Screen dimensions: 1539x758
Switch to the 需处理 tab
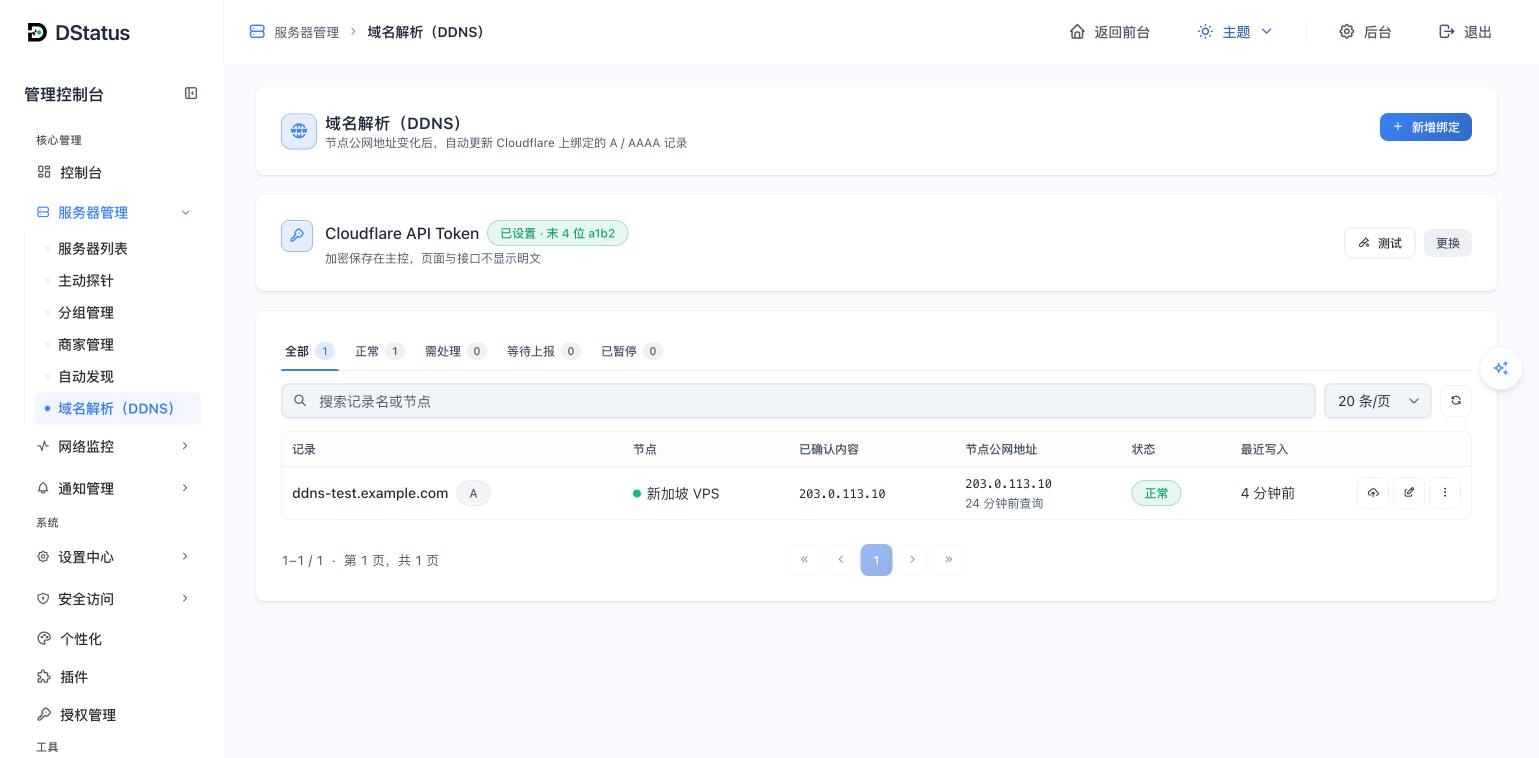(455, 351)
